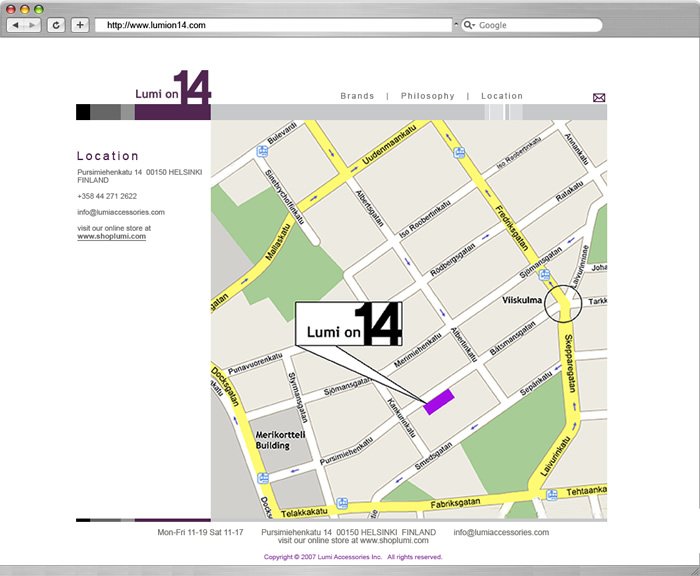The image size is (700, 576).
Task: Open the search magnifier dropdown
Action: point(469,25)
